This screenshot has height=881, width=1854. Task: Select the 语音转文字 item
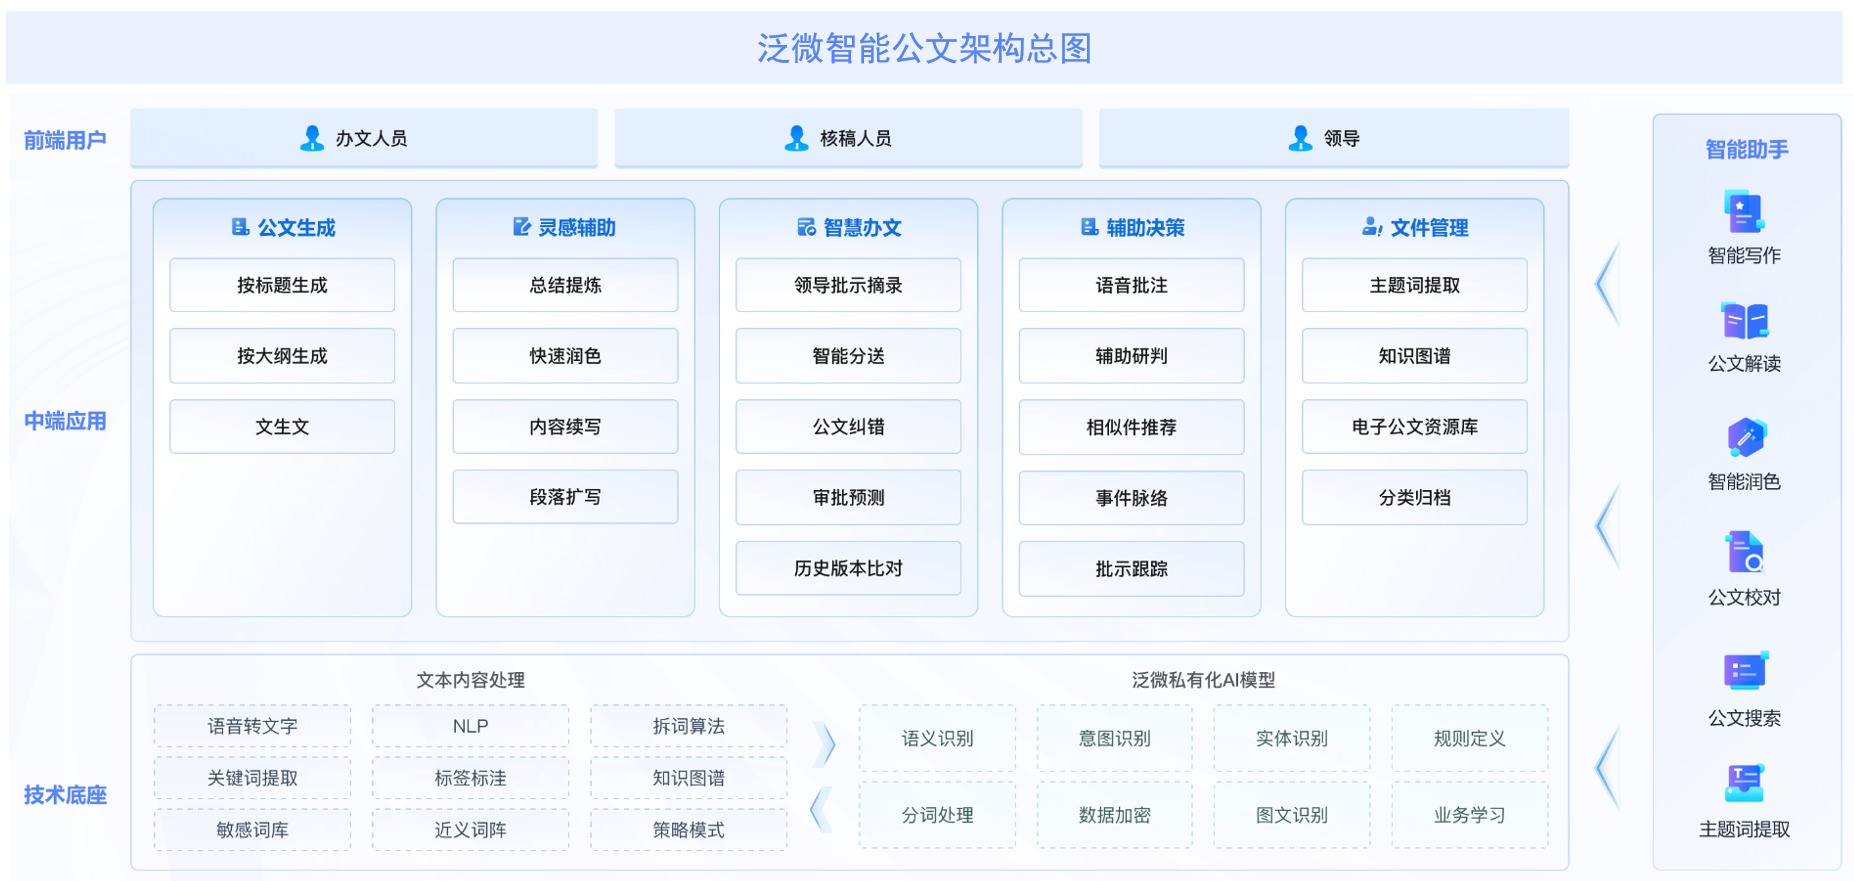(252, 726)
